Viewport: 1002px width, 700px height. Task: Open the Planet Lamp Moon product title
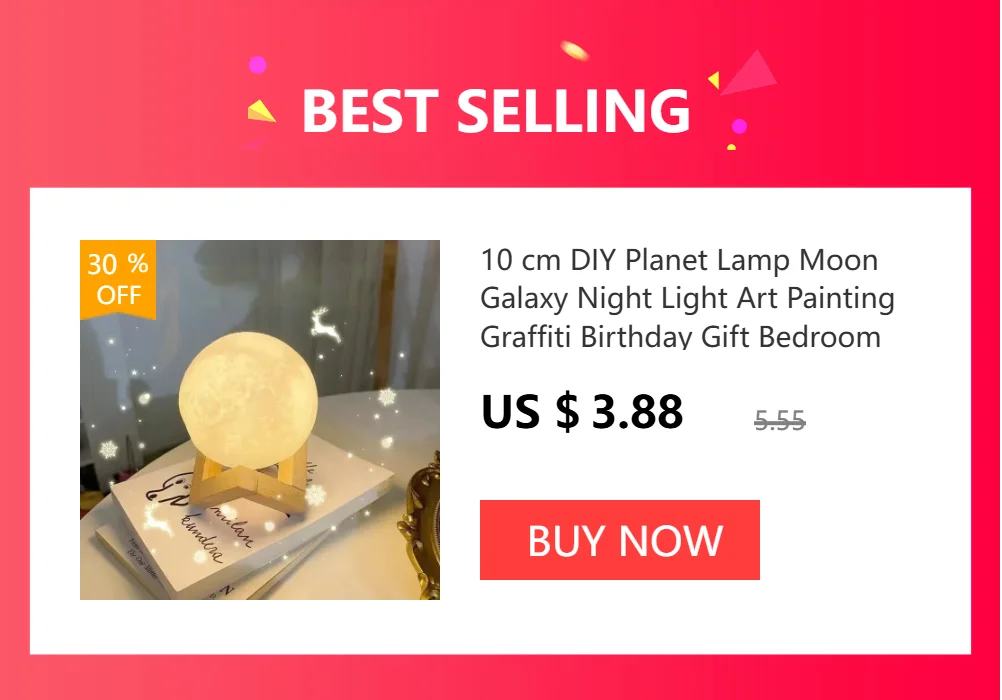pyautogui.click(x=687, y=298)
